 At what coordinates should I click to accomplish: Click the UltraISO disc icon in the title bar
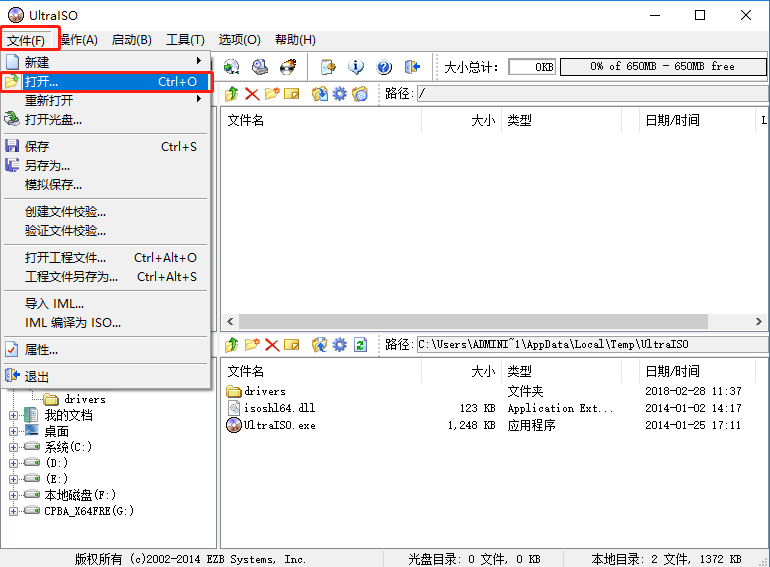point(16,15)
